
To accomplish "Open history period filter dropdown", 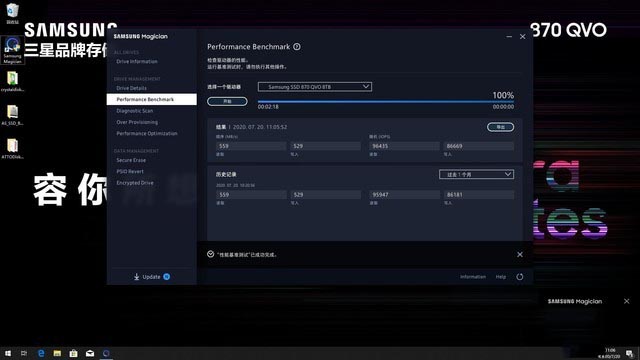I will pos(476,174).
